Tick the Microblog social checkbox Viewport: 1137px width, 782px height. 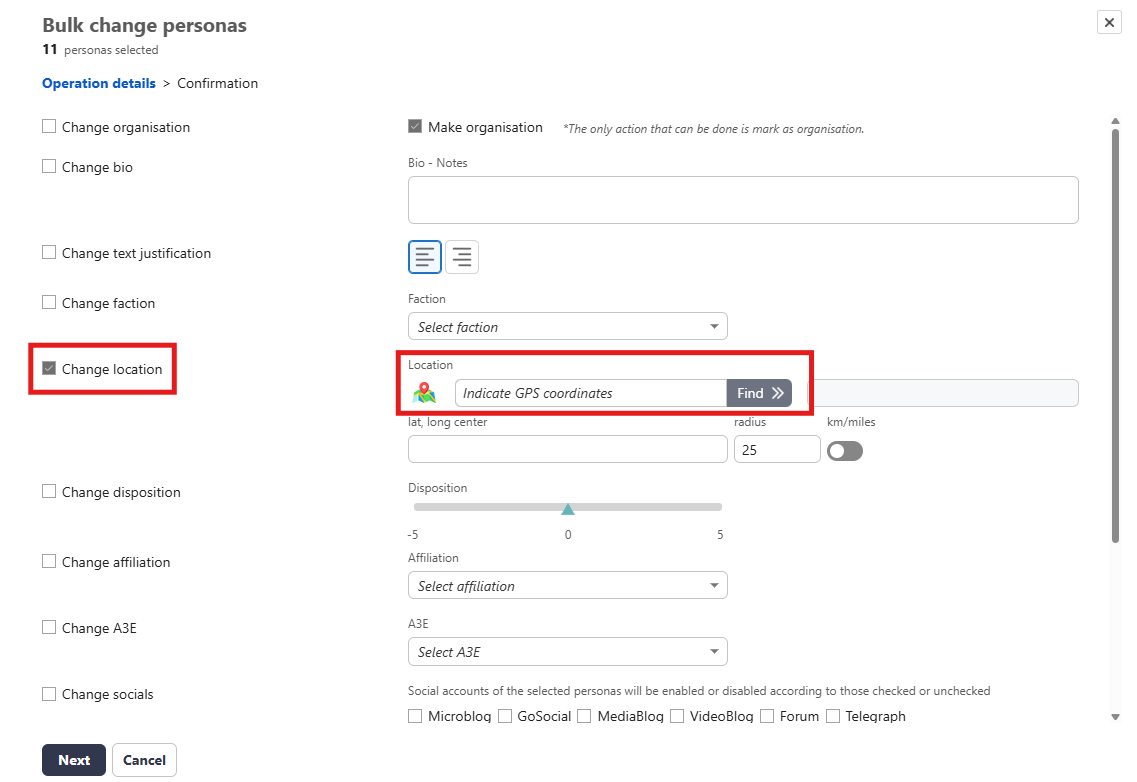tap(415, 716)
